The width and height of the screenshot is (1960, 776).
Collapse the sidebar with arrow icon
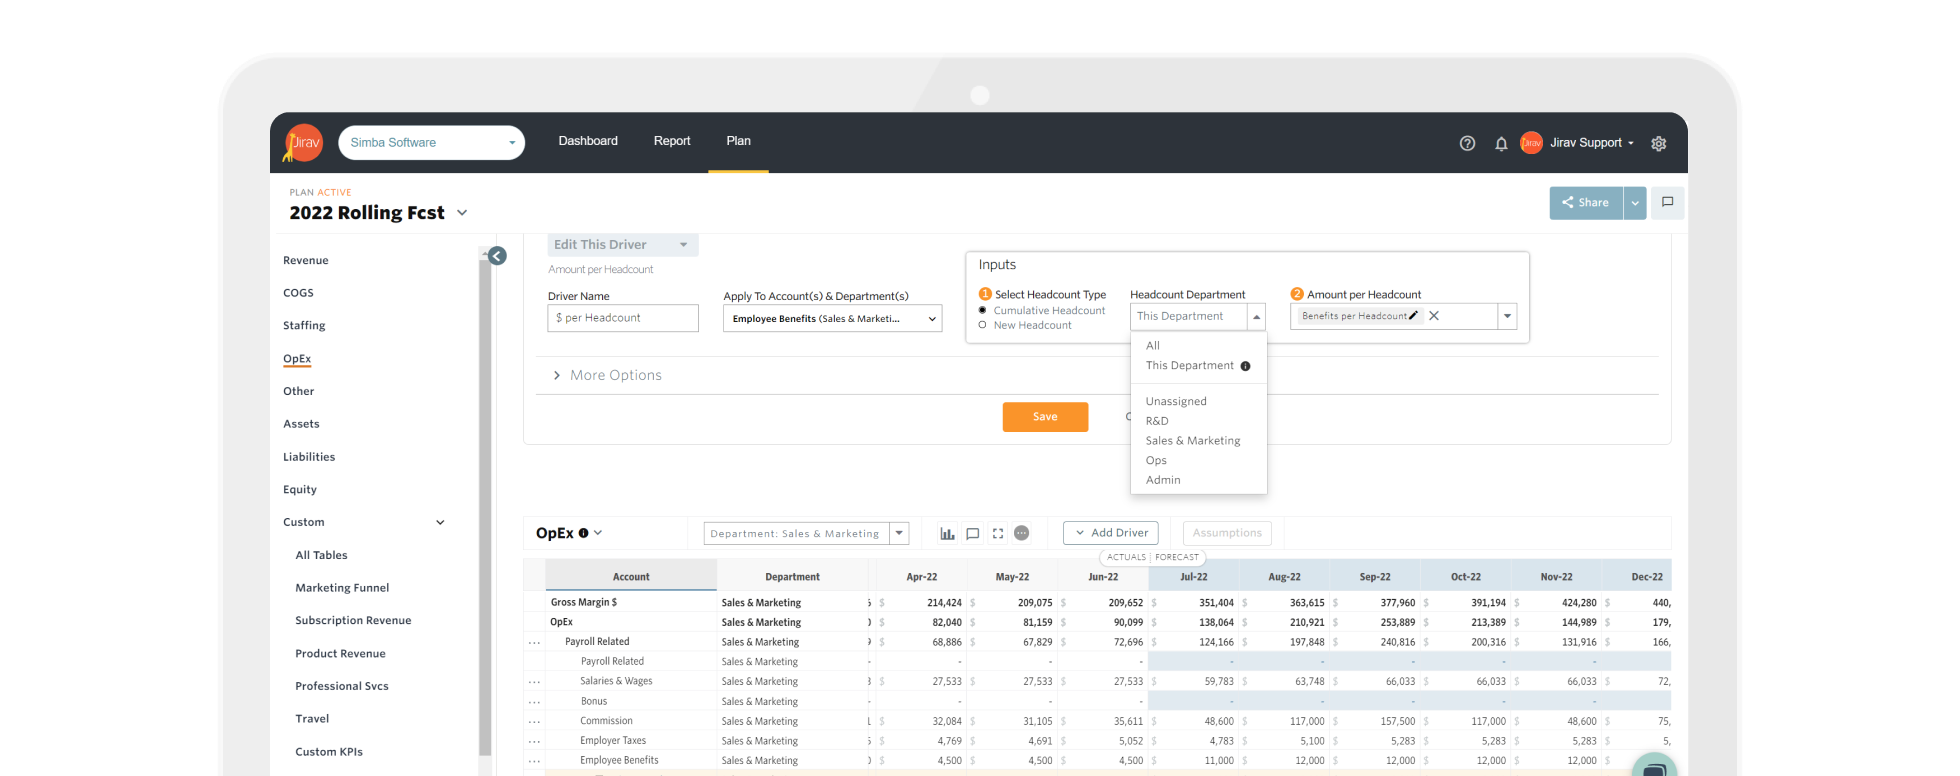coord(497,256)
